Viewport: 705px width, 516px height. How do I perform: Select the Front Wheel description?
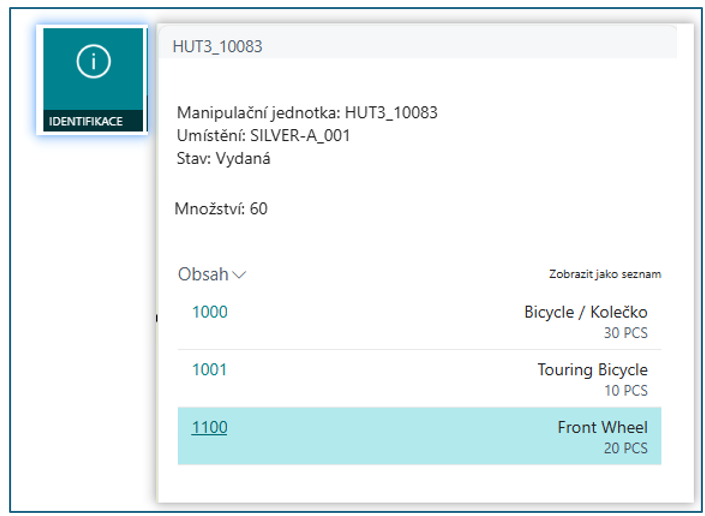pos(602,428)
